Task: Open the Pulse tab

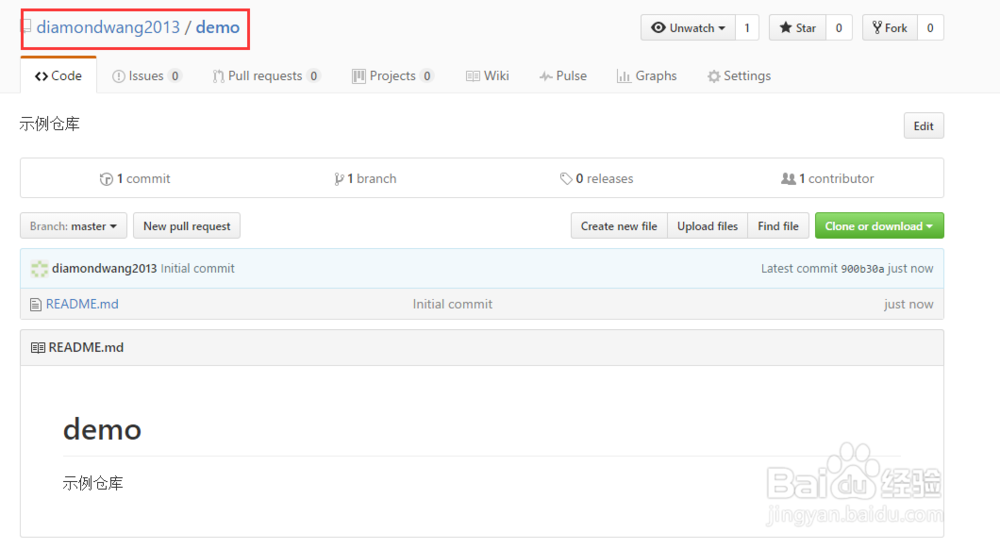Action: pyautogui.click(x=563, y=76)
